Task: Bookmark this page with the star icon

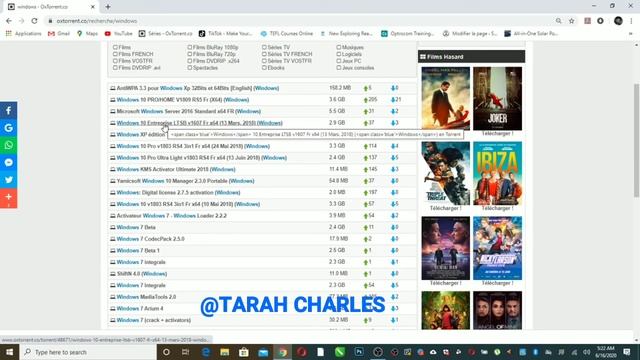Action: tap(571, 21)
